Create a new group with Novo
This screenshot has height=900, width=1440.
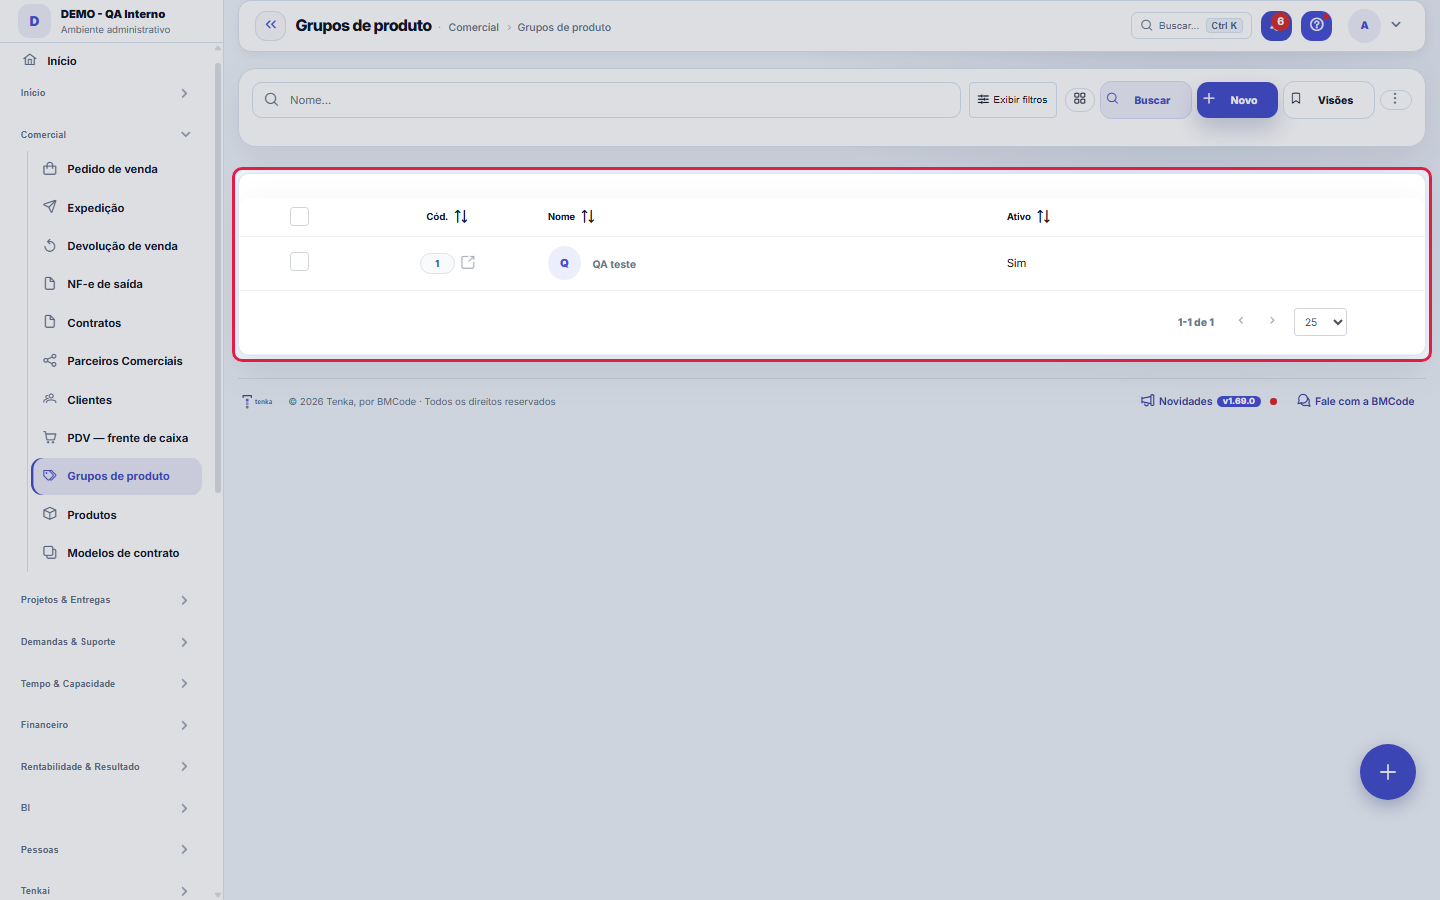point(1237,100)
